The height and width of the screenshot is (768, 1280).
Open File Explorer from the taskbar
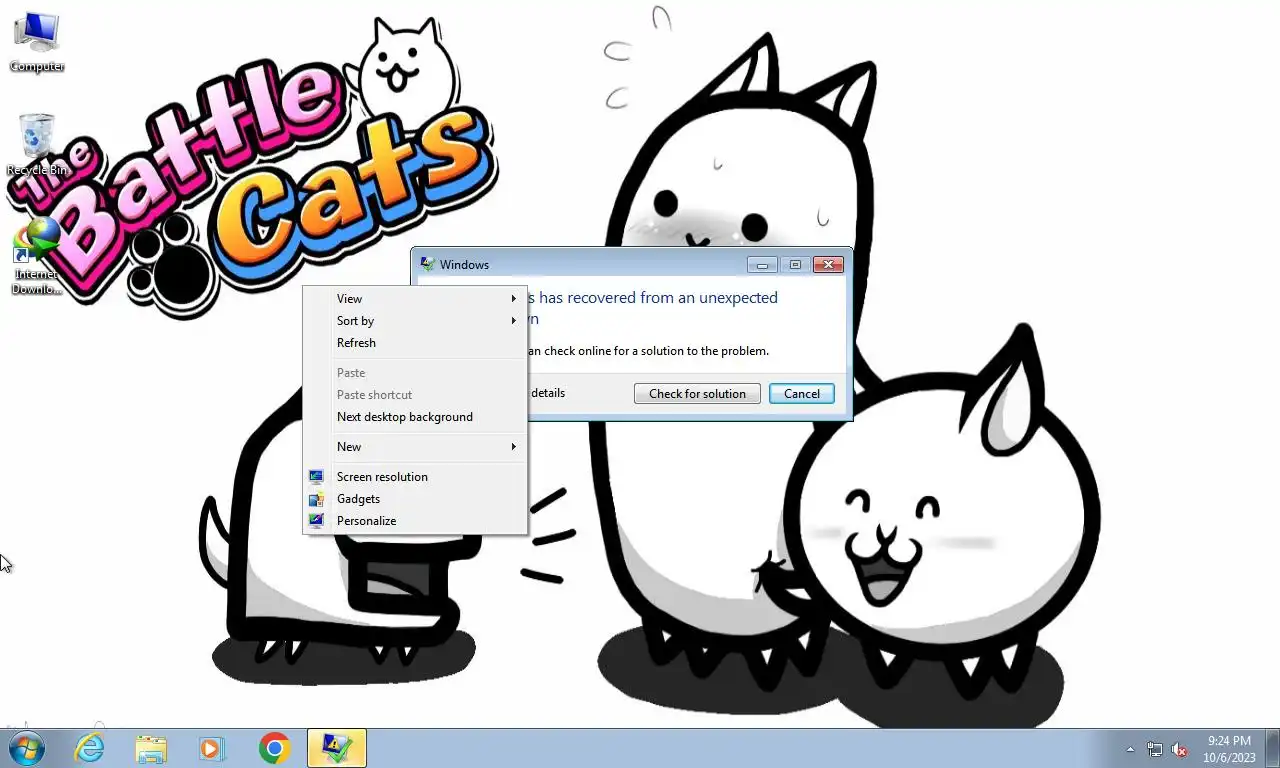[x=151, y=748]
